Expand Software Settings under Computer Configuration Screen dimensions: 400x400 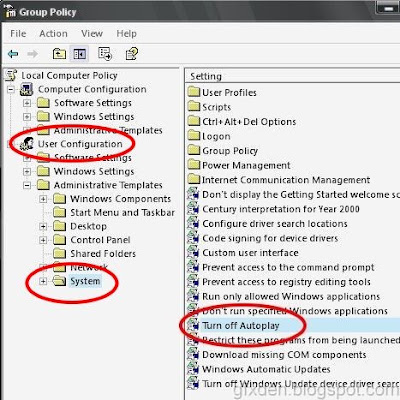tap(27, 103)
